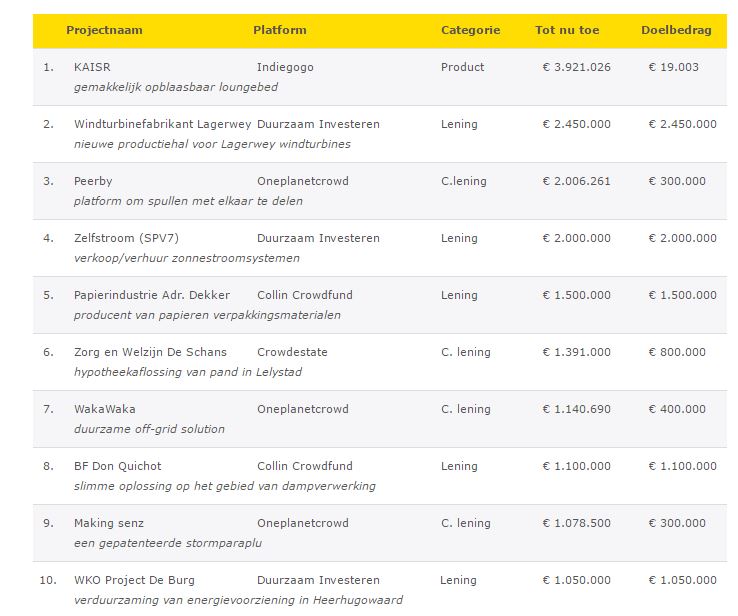
Task: Select the Doelbedrag column header
Action: (676, 30)
